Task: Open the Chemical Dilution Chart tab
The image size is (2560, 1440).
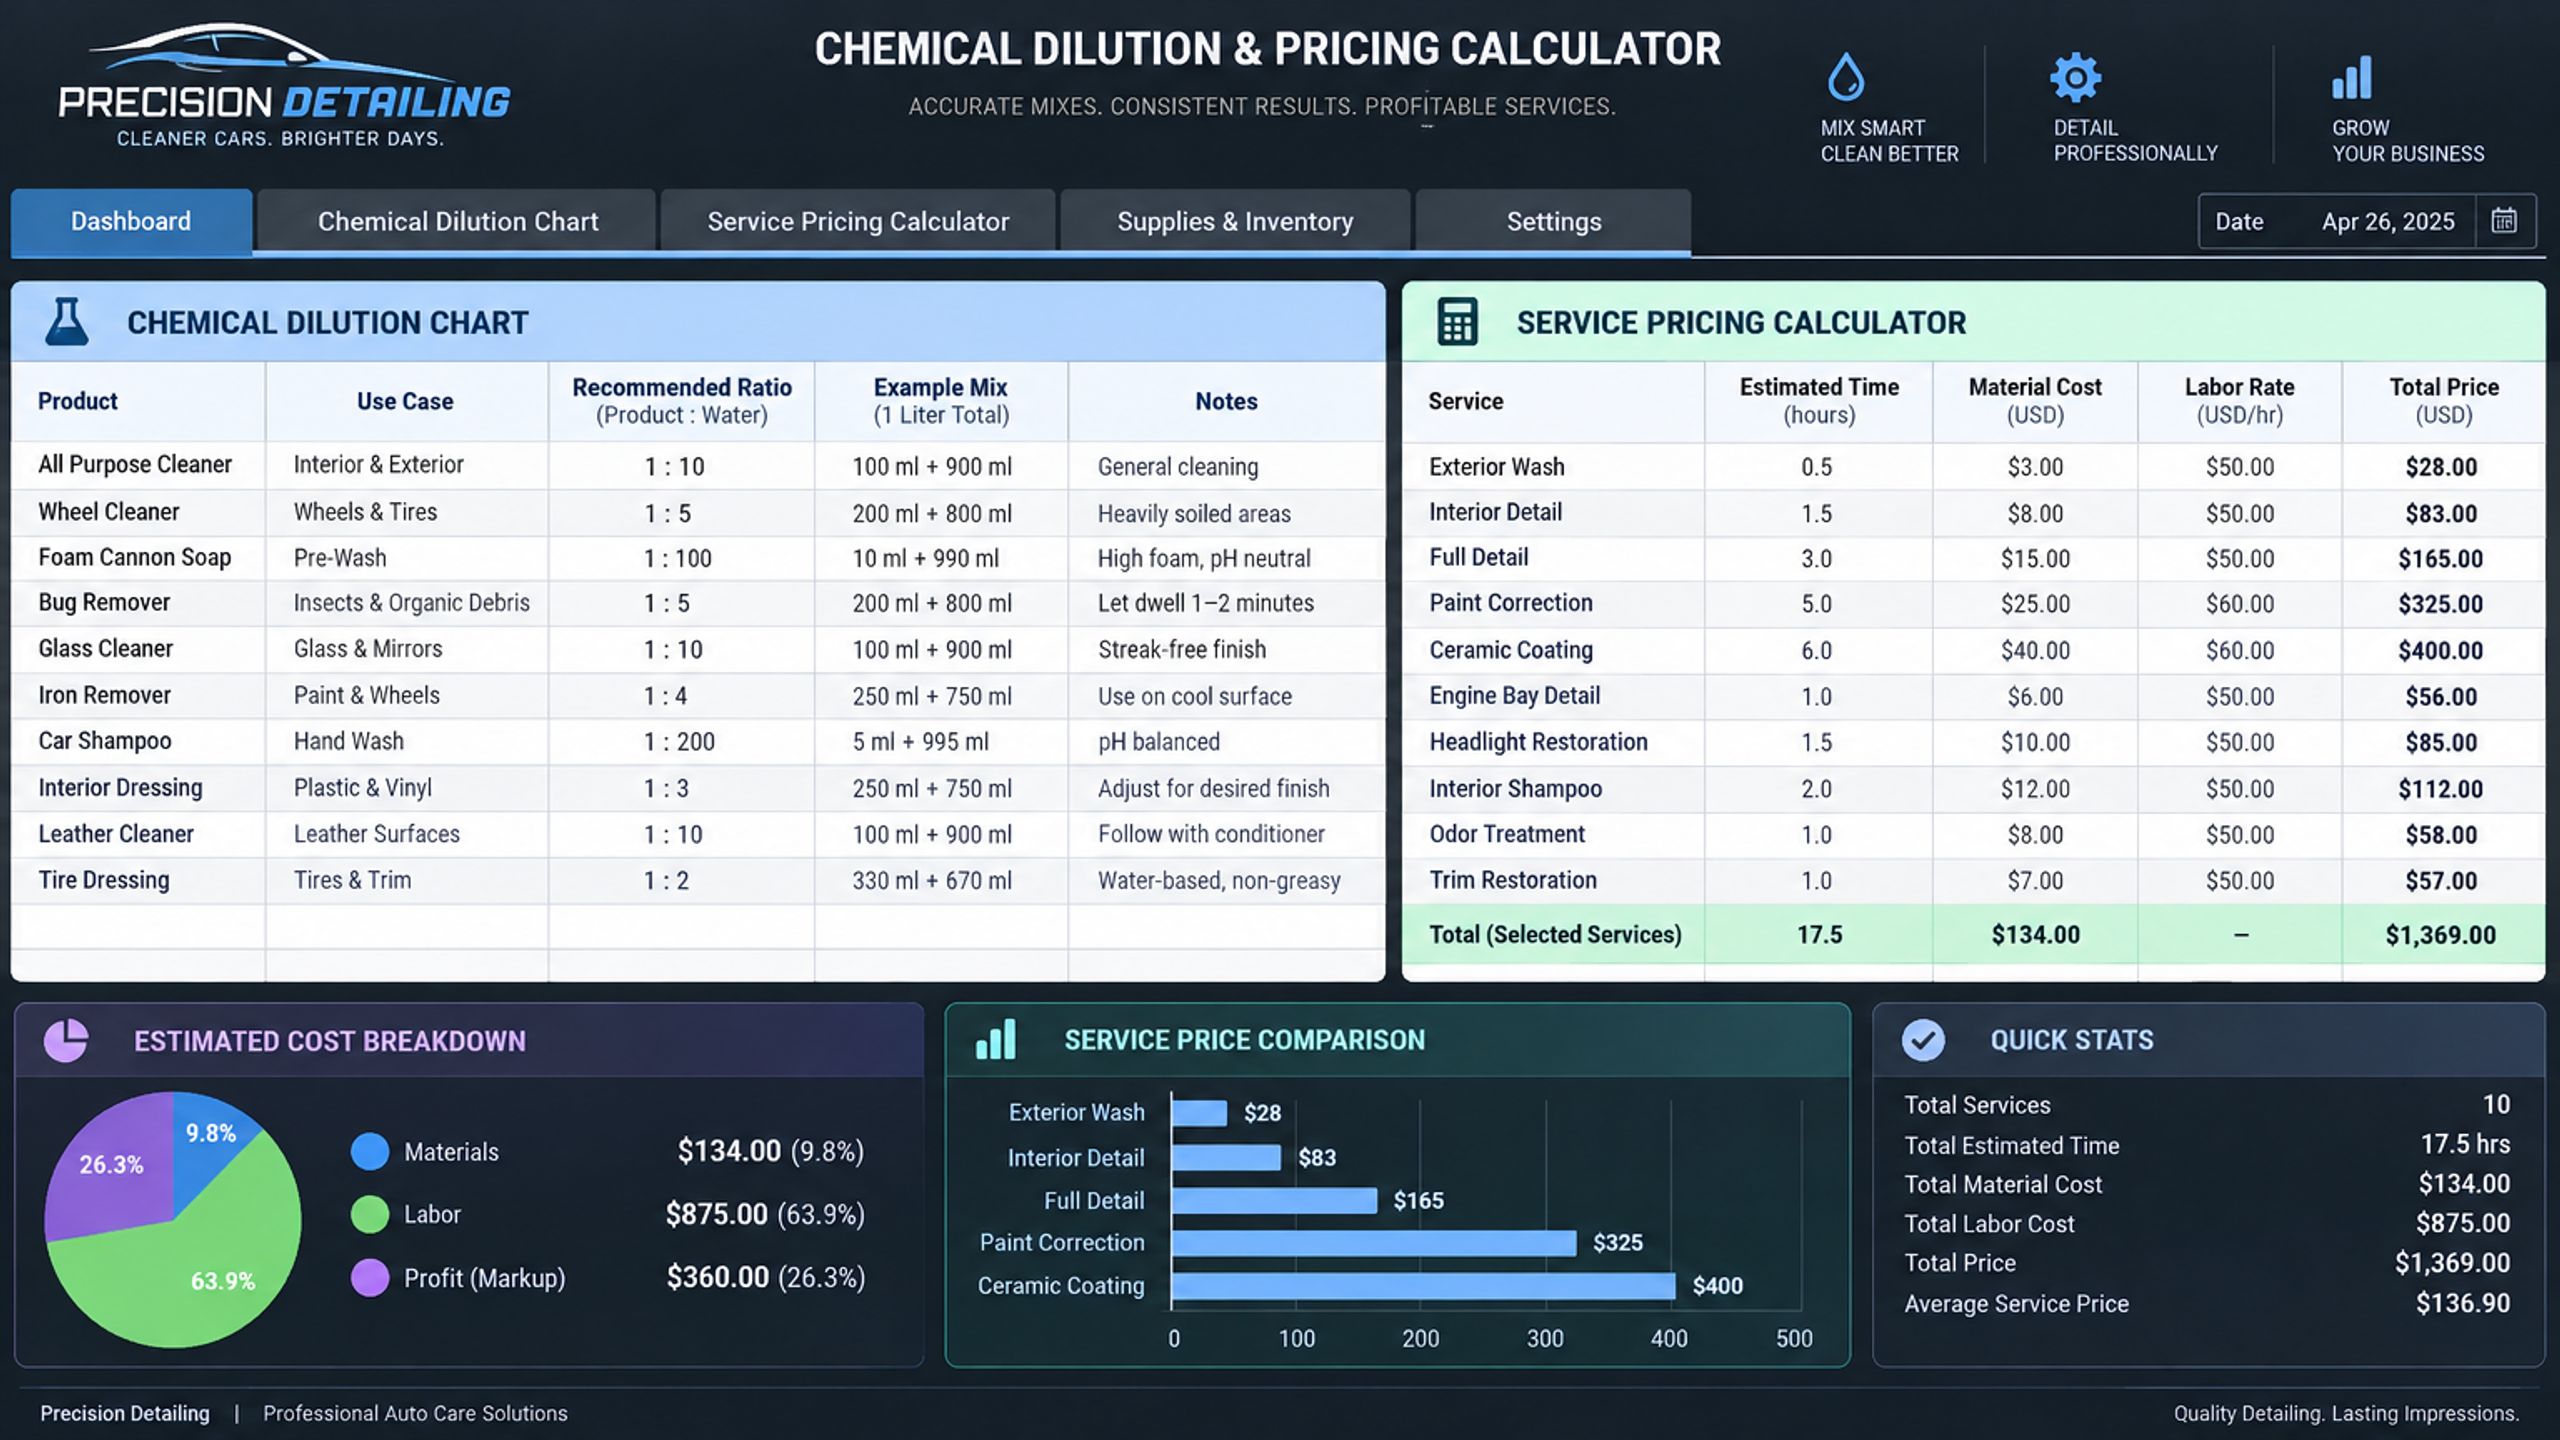Action: (x=458, y=221)
